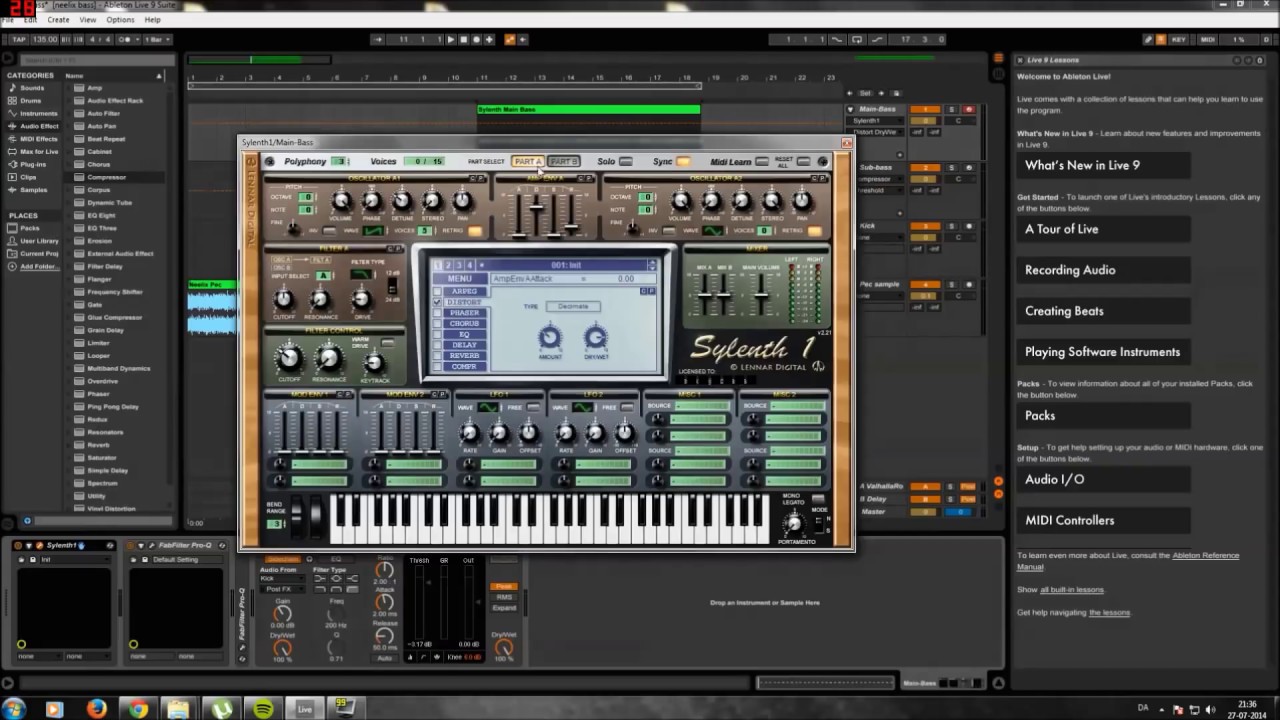Tap tempo with the TAP button
1280x720 pixels.
pyautogui.click(x=18, y=40)
